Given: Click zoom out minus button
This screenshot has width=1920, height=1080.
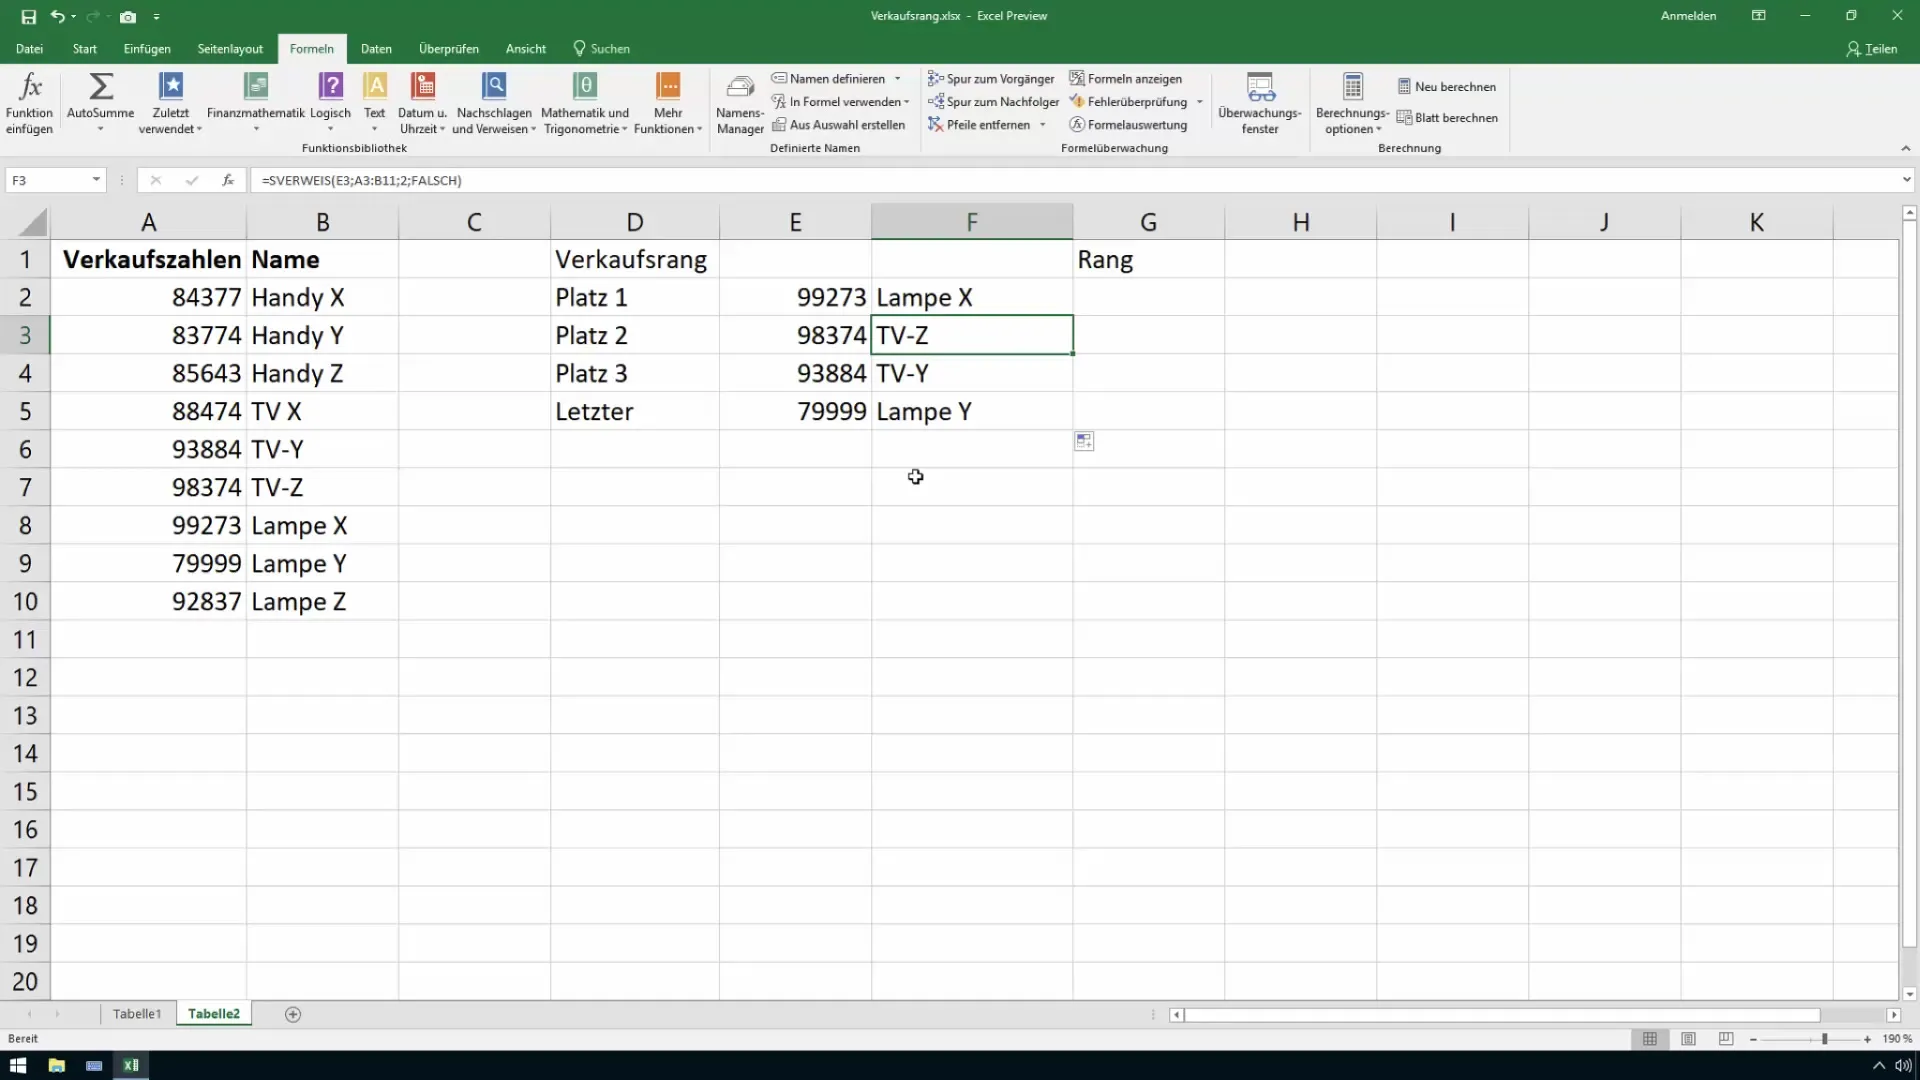Looking at the screenshot, I should point(1753,1040).
